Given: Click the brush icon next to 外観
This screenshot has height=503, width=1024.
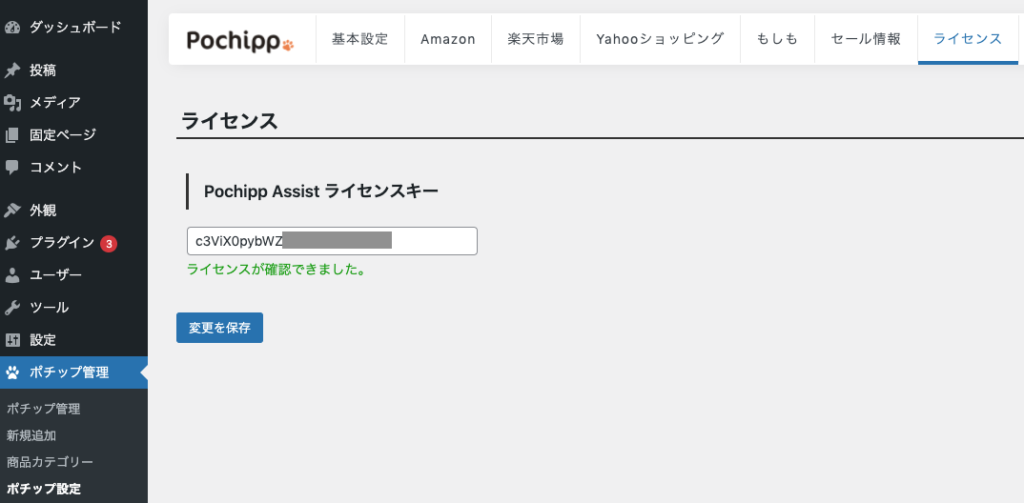Looking at the screenshot, I should pos(12,210).
